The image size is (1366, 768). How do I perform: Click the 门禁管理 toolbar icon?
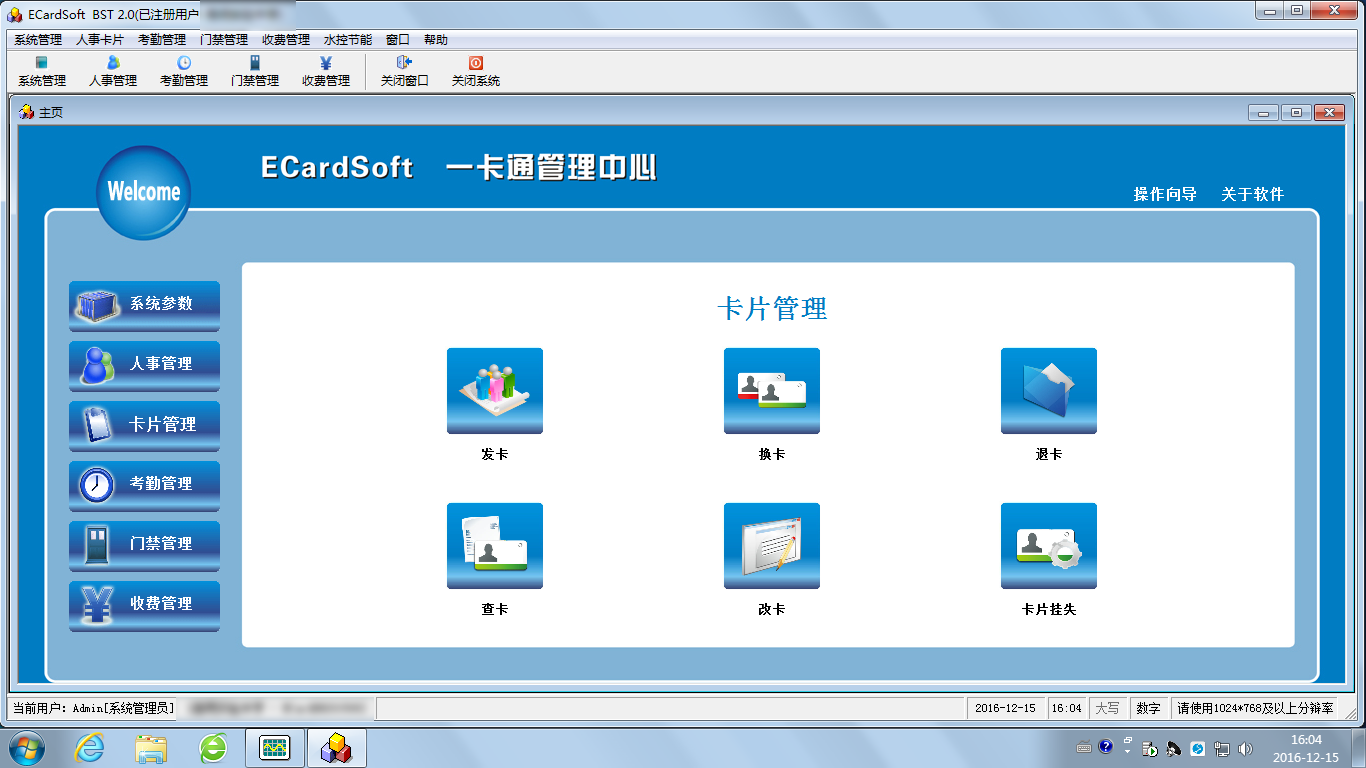[255, 72]
